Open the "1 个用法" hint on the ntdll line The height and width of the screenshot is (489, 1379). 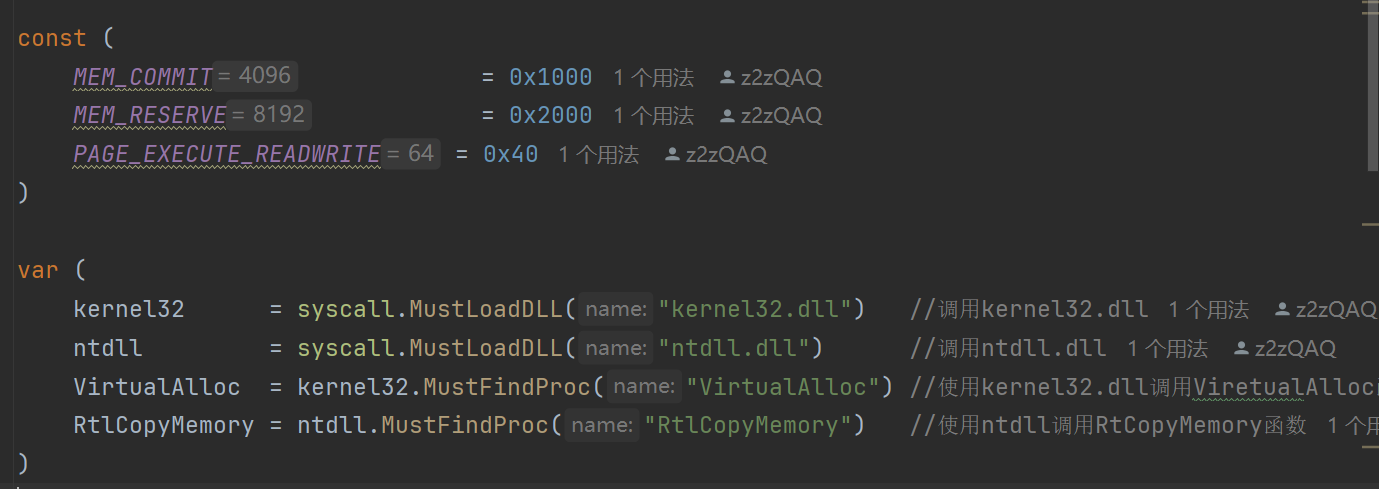point(1167,349)
